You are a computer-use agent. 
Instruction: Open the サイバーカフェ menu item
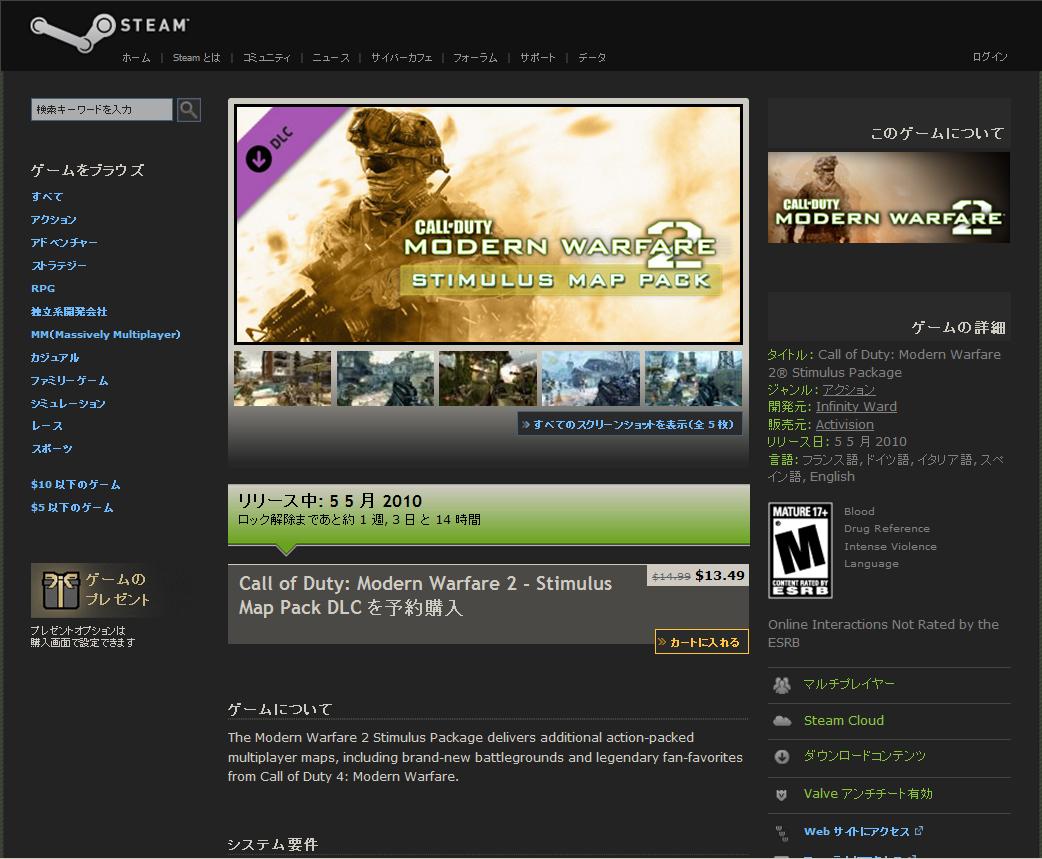[401, 58]
